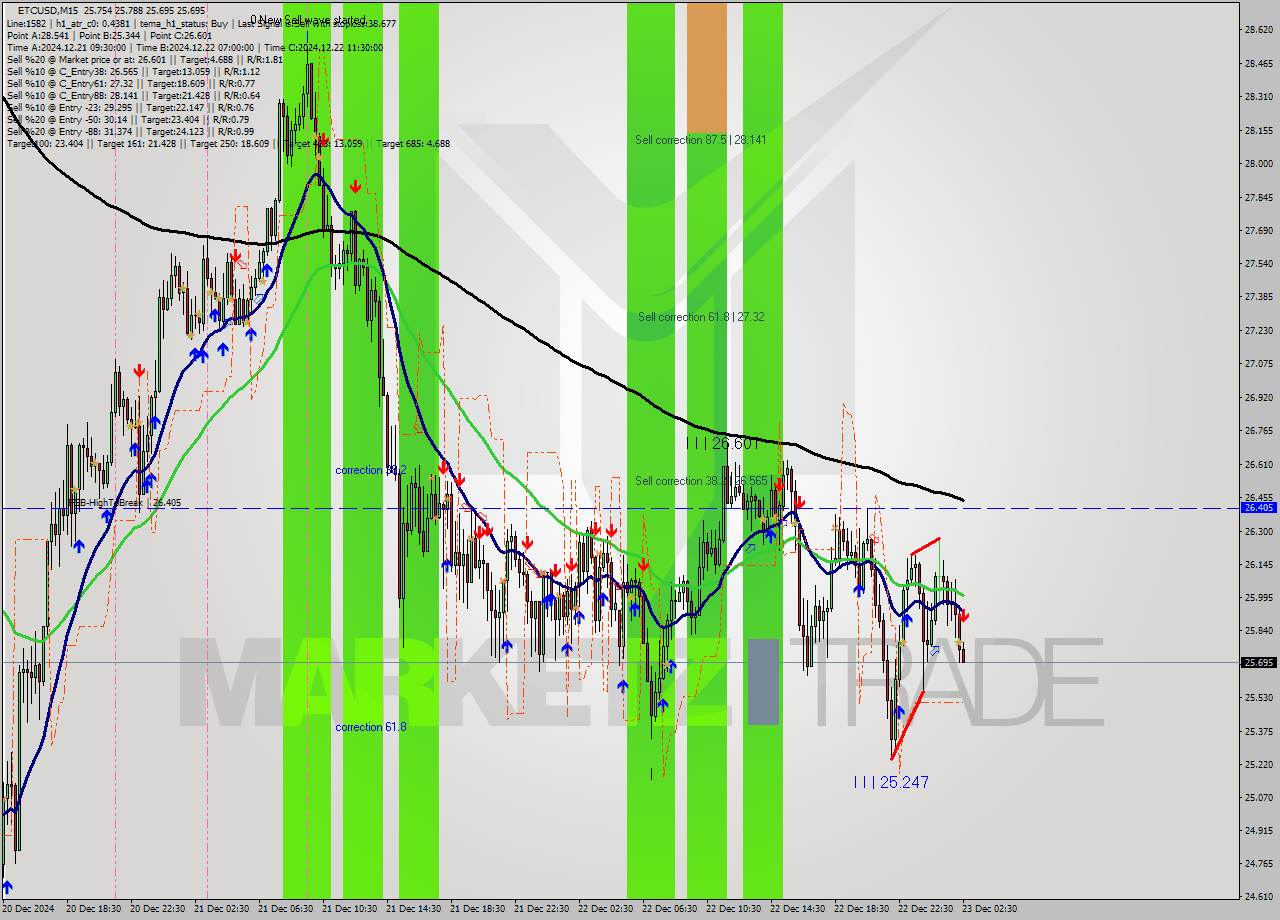
Task: Click the '22 Dec 10:30' time label
Action: click(733, 909)
